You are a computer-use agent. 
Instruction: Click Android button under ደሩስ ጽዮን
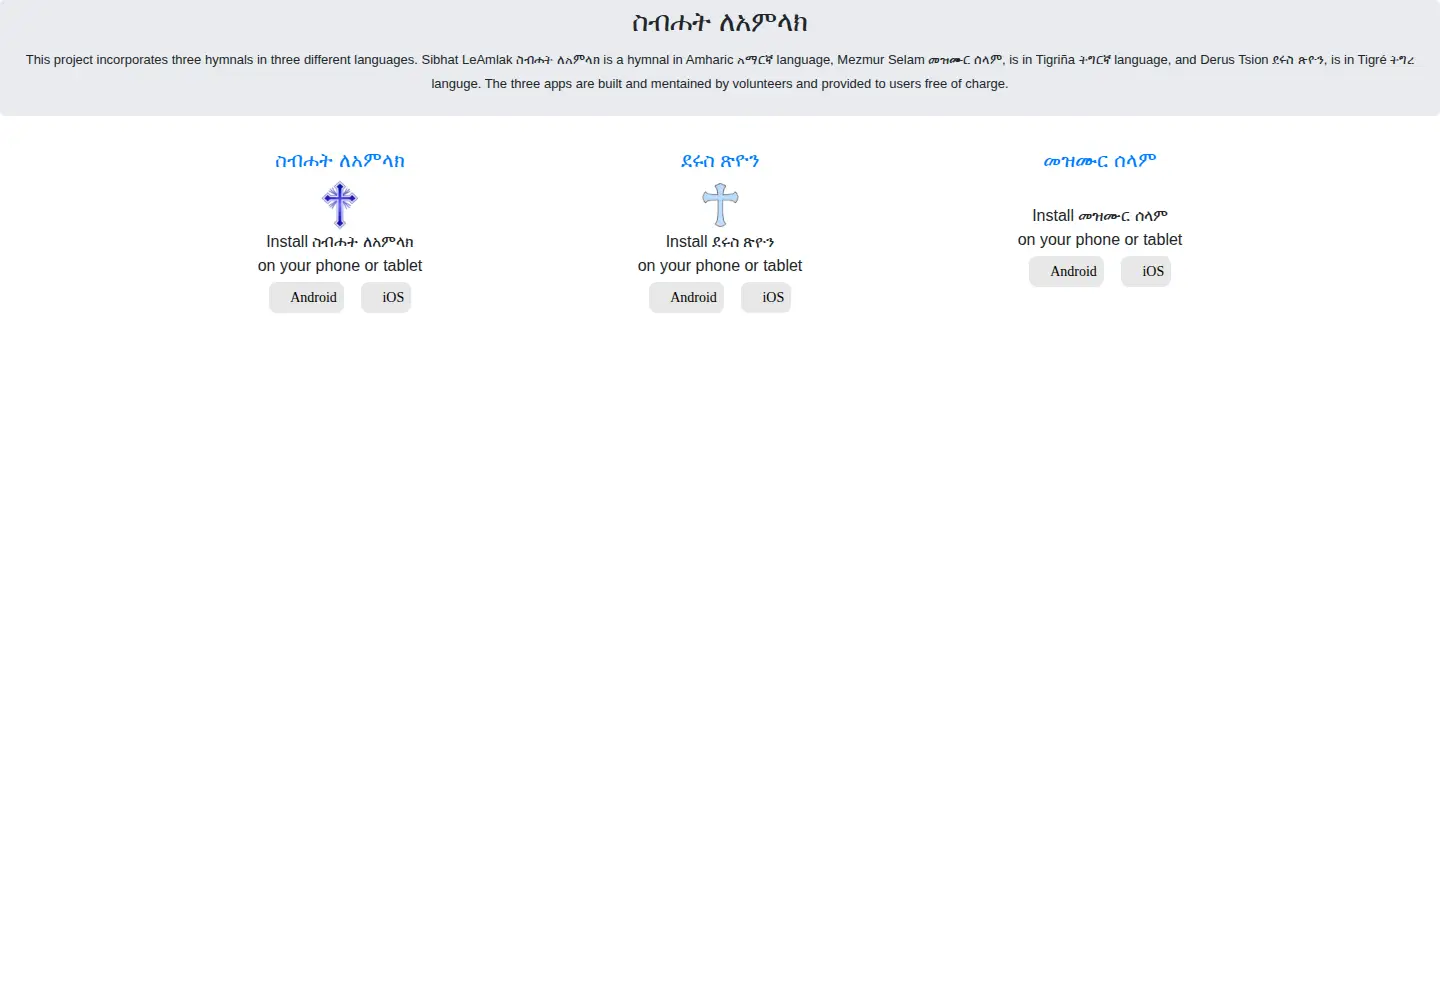point(686,297)
